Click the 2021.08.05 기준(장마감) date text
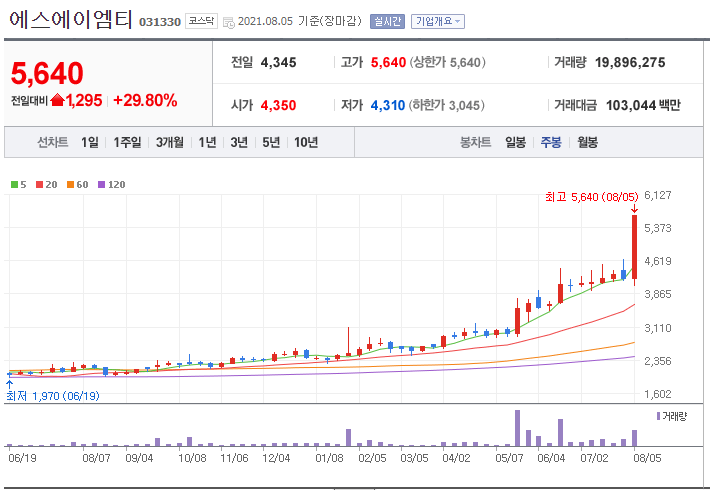This screenshot has height=490, width=710. [x=300, y=21]
